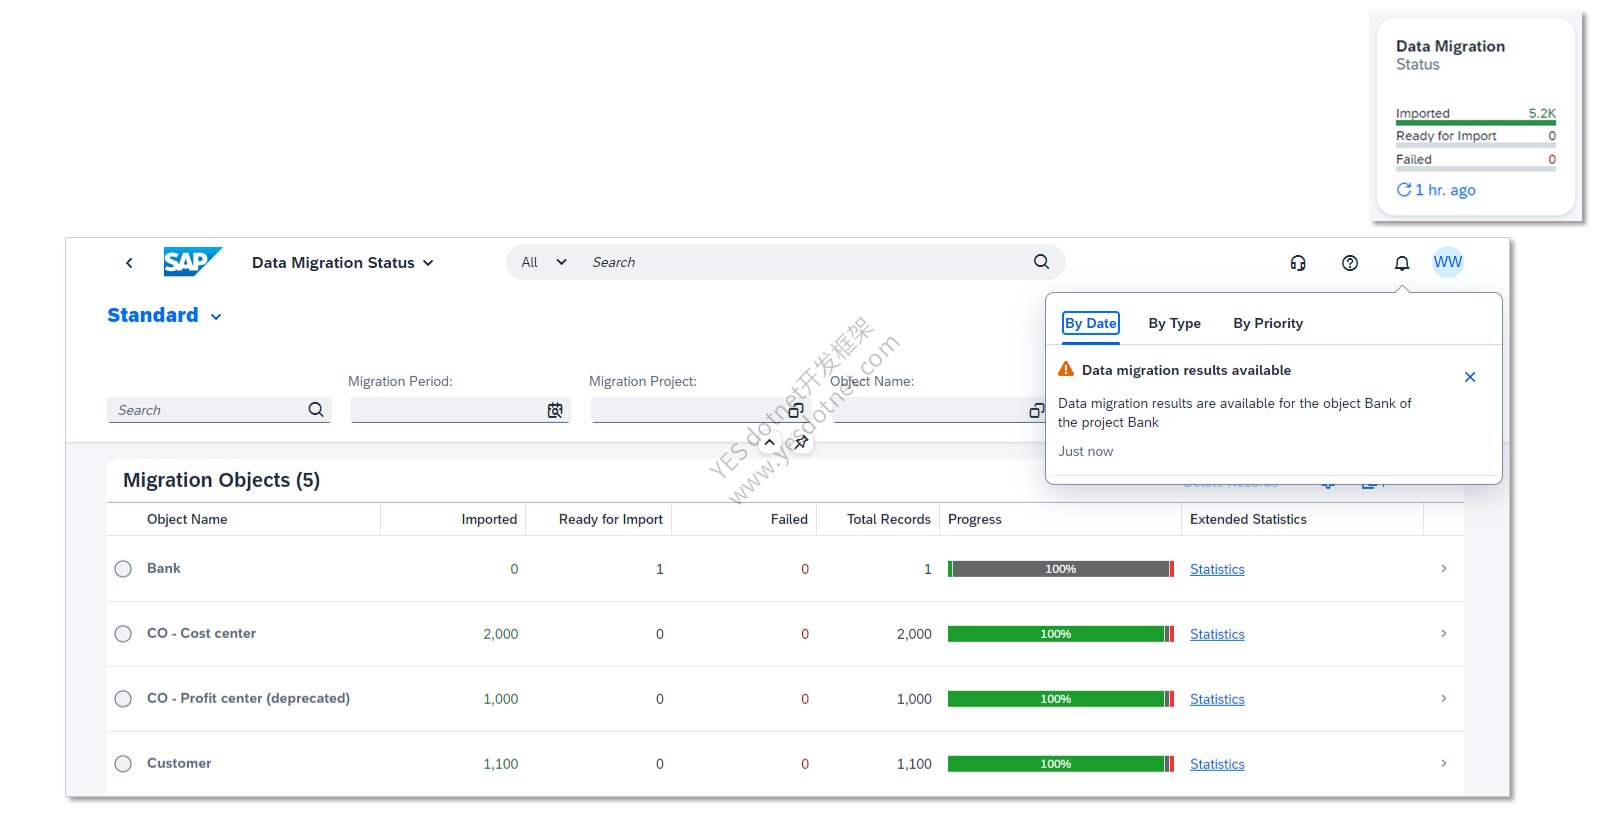Click the Imported column header
Image resolution: width=1600 pixels, height=814 pixels.
(x=489, y=519)
